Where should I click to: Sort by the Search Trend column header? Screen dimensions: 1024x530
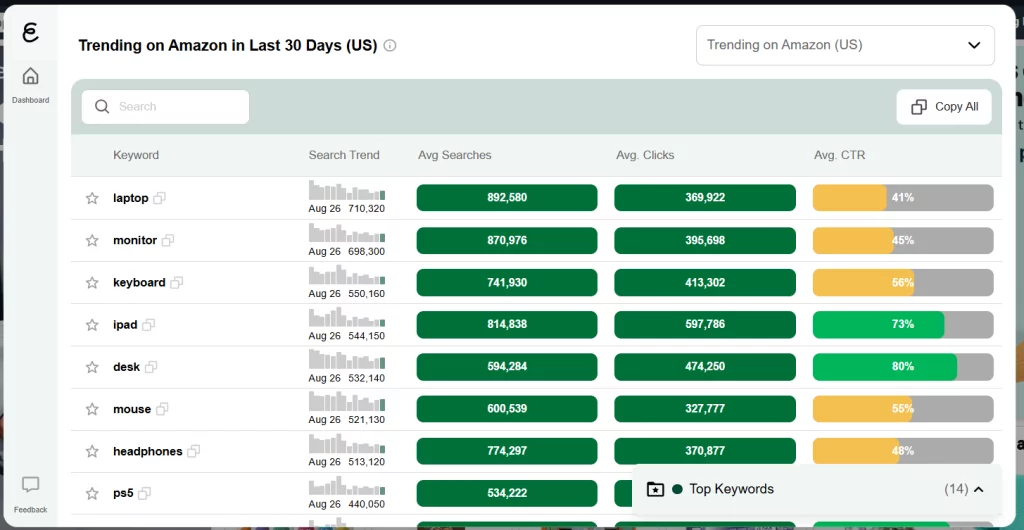(x=344, y=155)
